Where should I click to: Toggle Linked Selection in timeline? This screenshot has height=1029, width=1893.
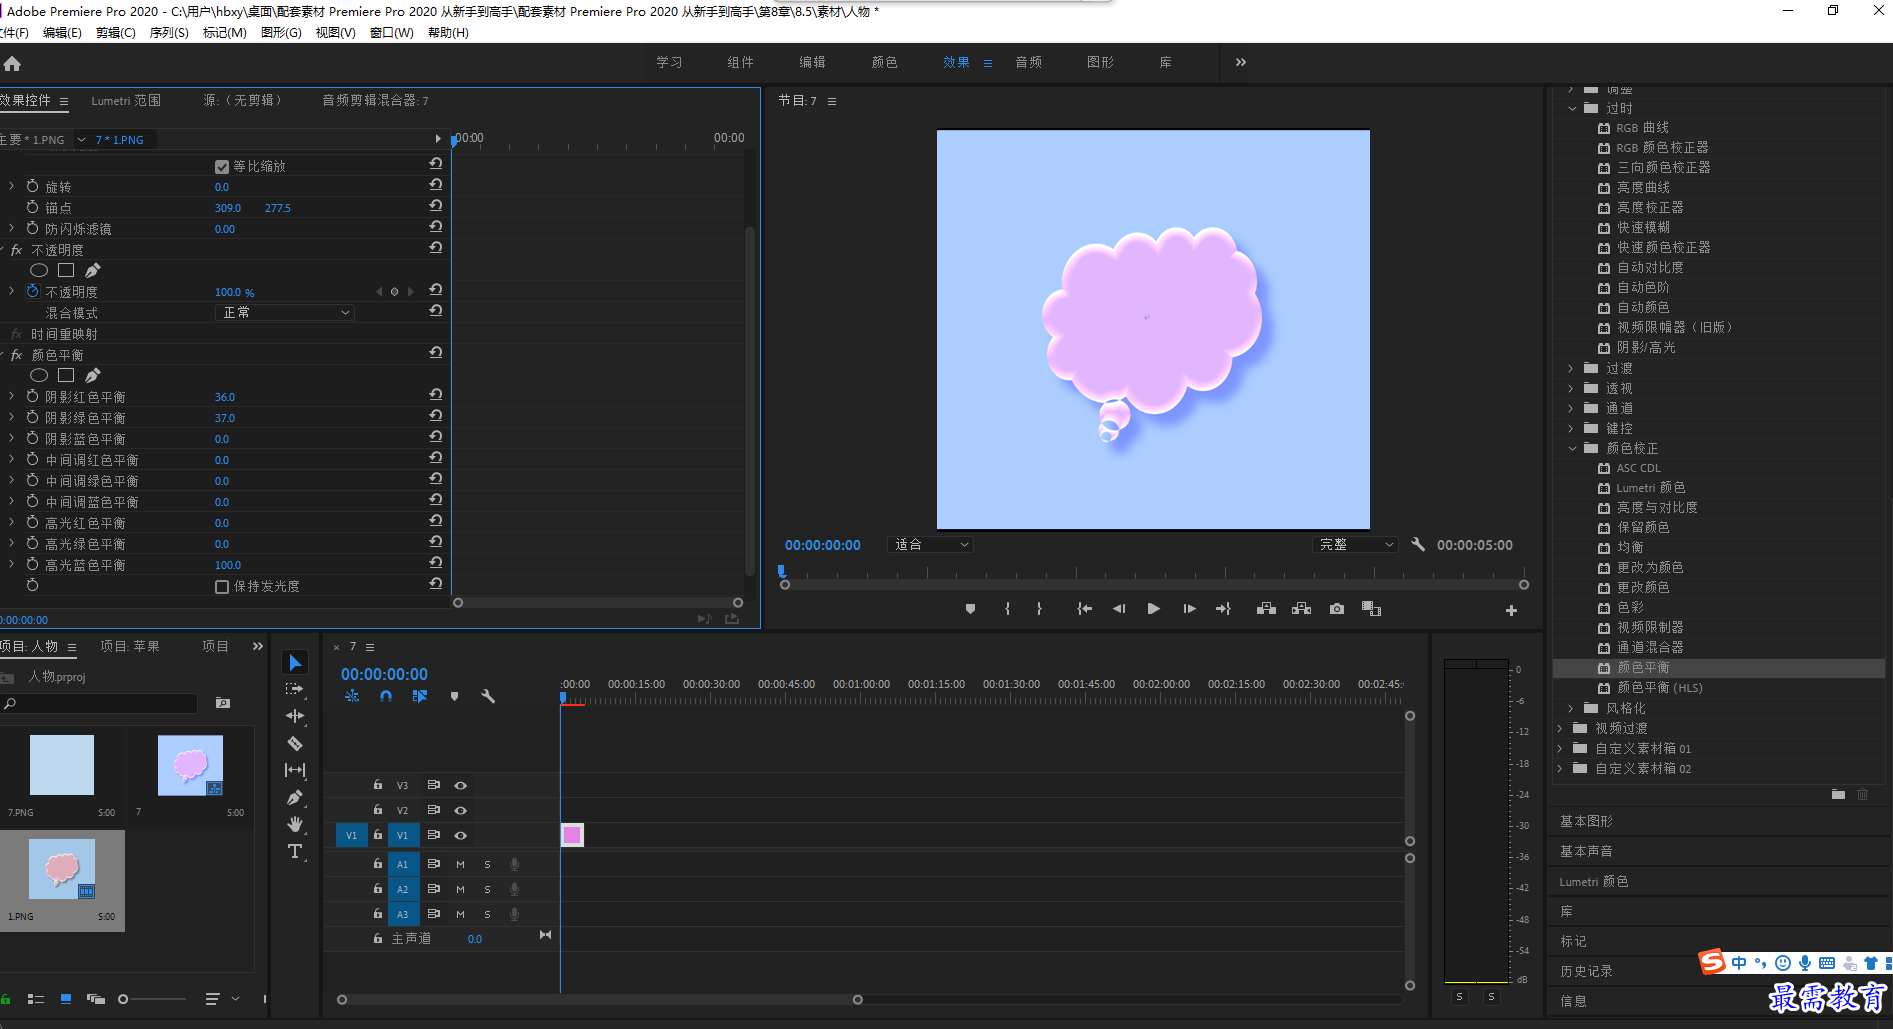(x=420, y=696)
